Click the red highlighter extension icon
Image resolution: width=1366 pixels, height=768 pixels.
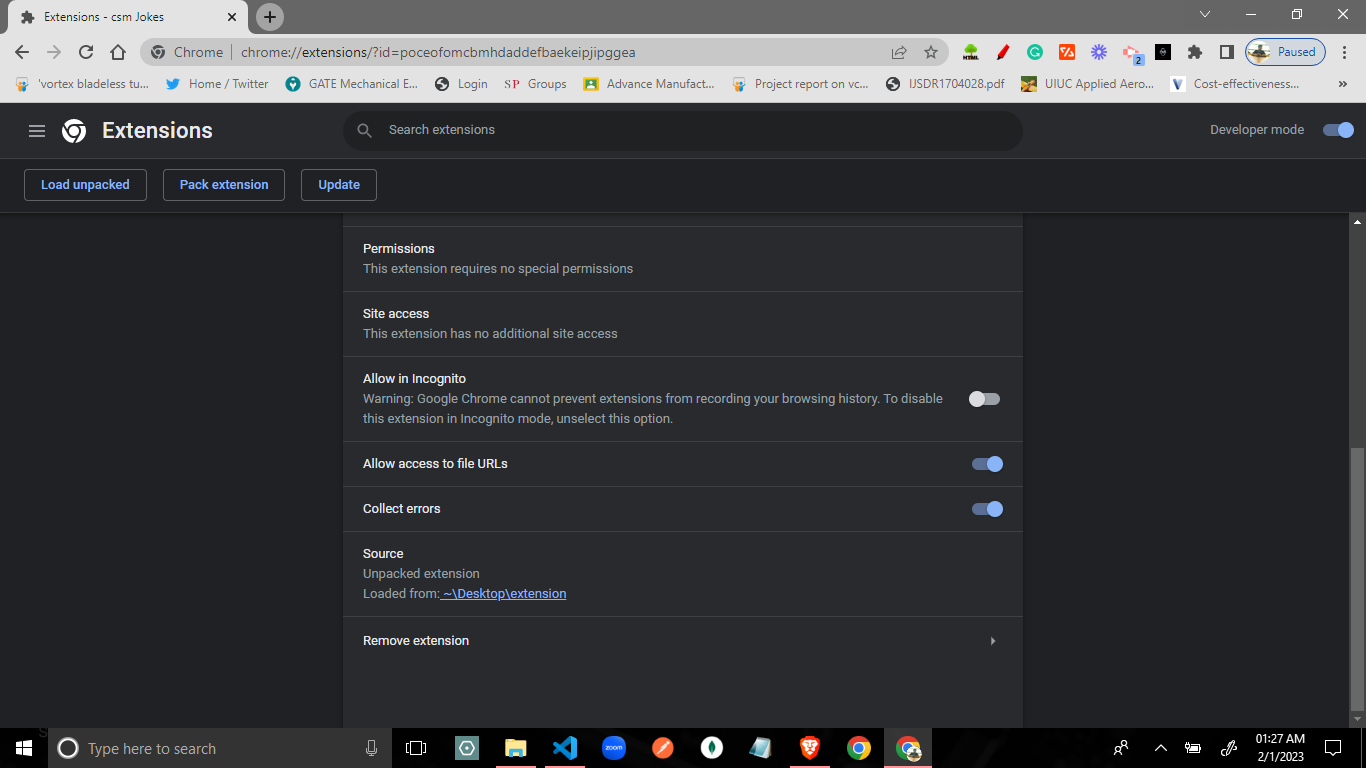pos(1002,51)
